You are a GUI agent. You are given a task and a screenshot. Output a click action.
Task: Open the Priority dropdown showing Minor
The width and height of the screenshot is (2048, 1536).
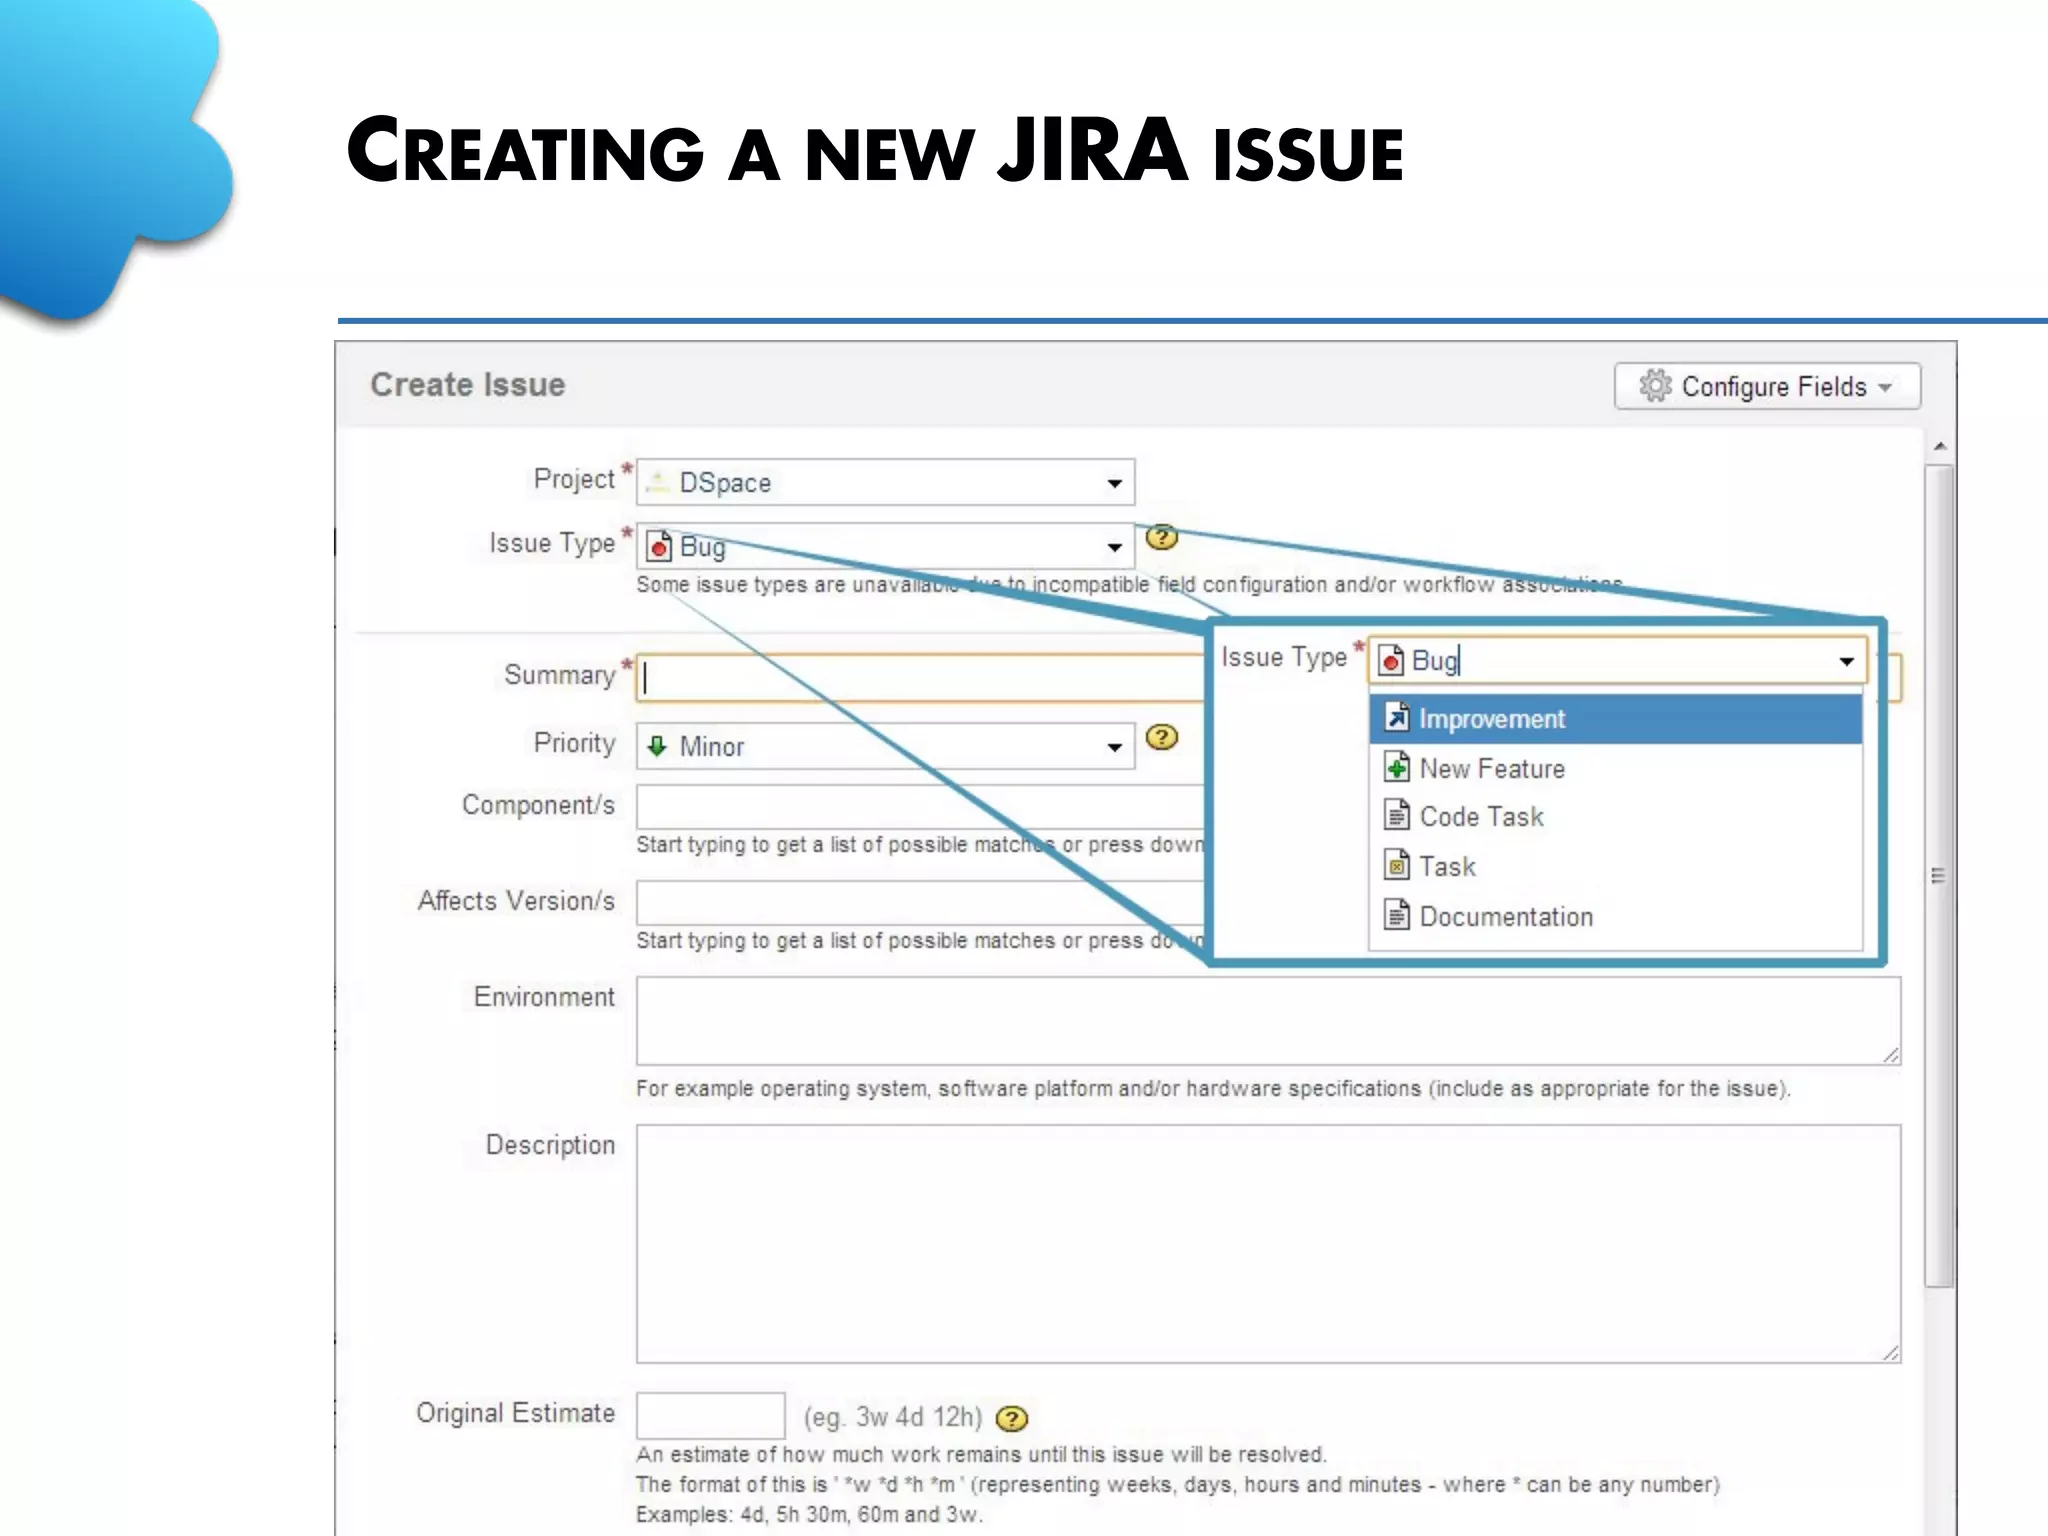pos(885,746)
